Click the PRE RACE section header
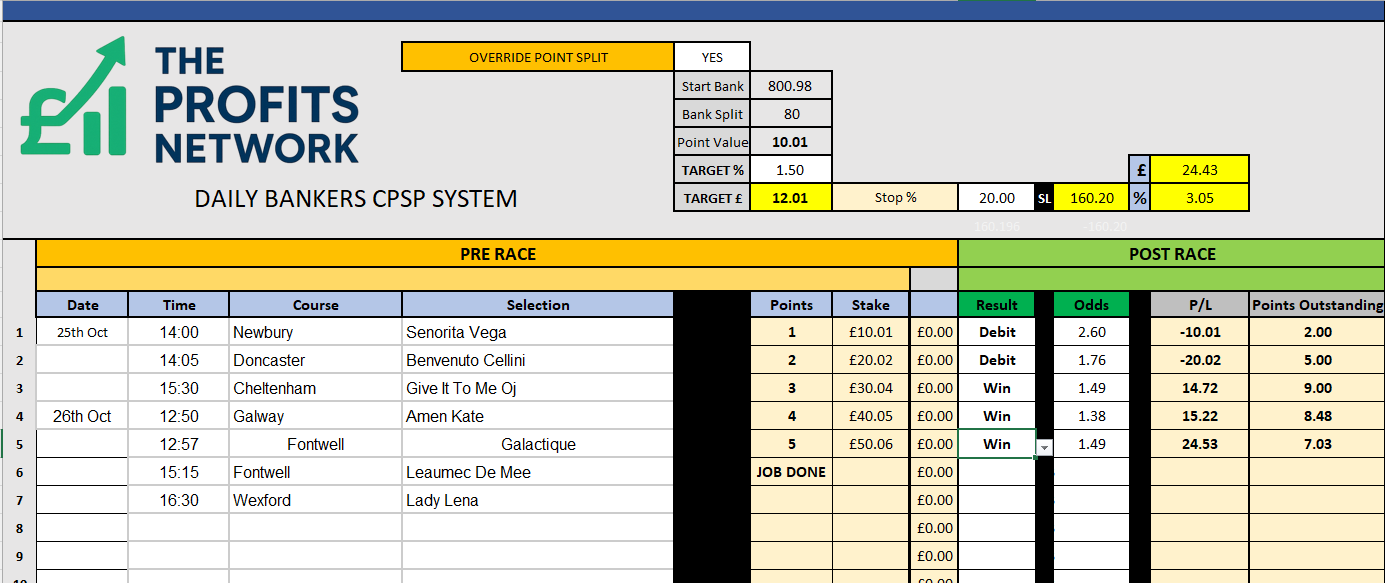Image resolution: width=1385 pixels, height=583 pixels. [x=497, y=254]
